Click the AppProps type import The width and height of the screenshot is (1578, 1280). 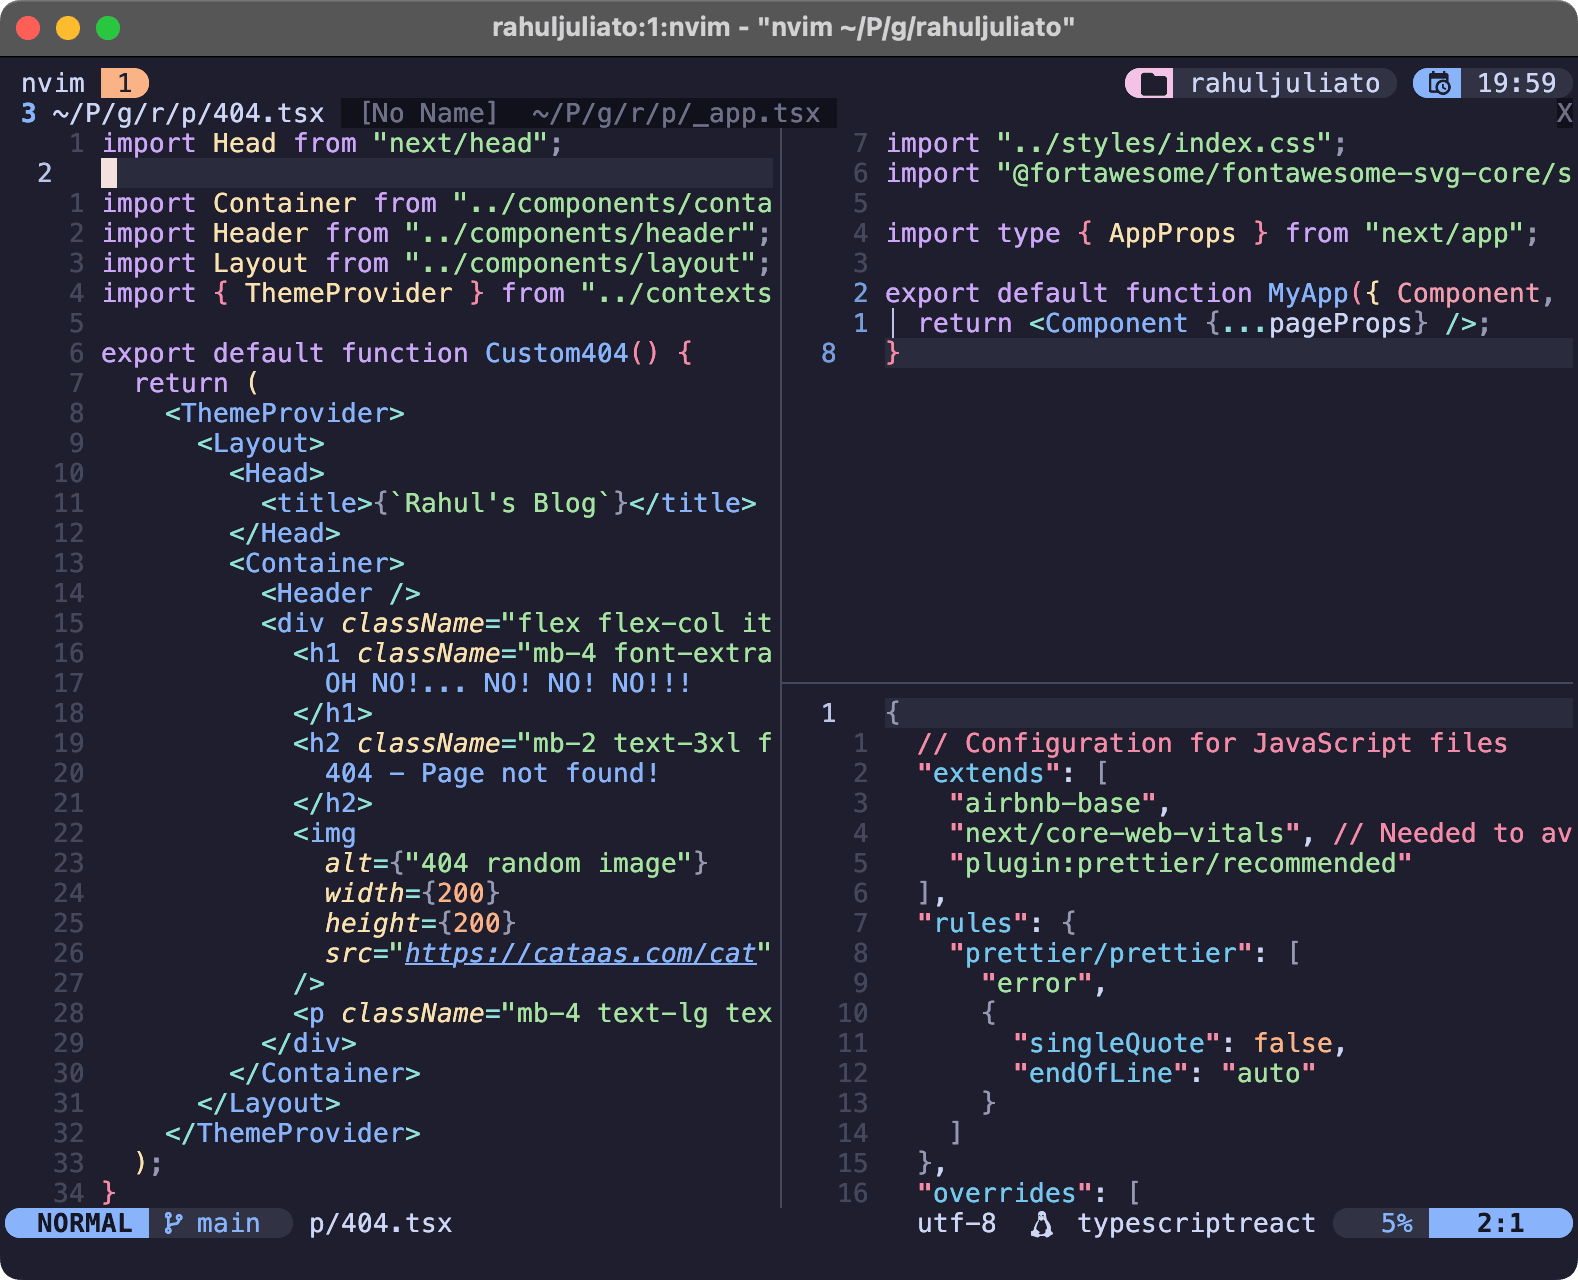pyautogui.click(x=1173, y=233)
